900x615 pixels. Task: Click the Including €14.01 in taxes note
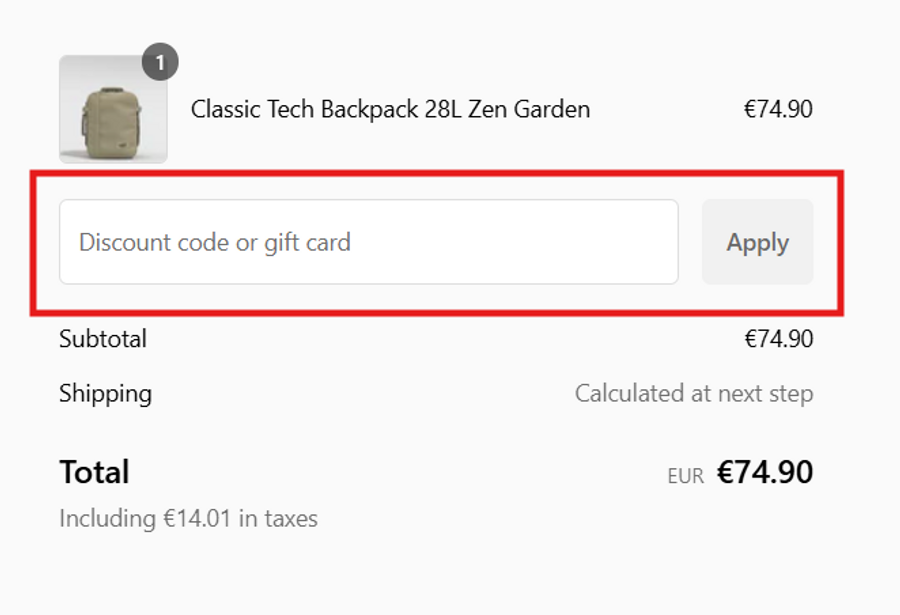click(x=188, y=519)
